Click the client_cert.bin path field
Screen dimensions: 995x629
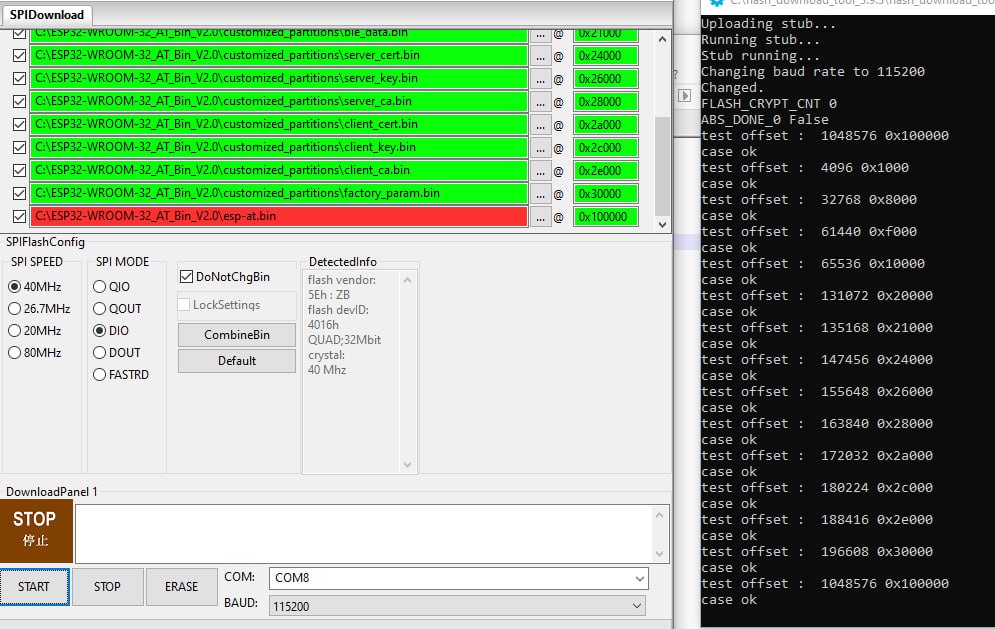click(279, 124)
